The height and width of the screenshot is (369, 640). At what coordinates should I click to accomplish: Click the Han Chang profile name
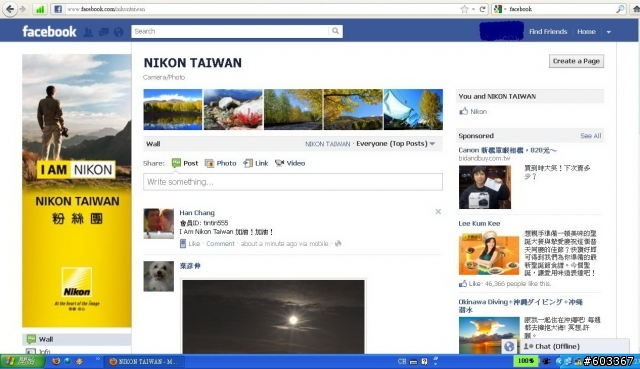pyautogui.click(x=197, y=213)
